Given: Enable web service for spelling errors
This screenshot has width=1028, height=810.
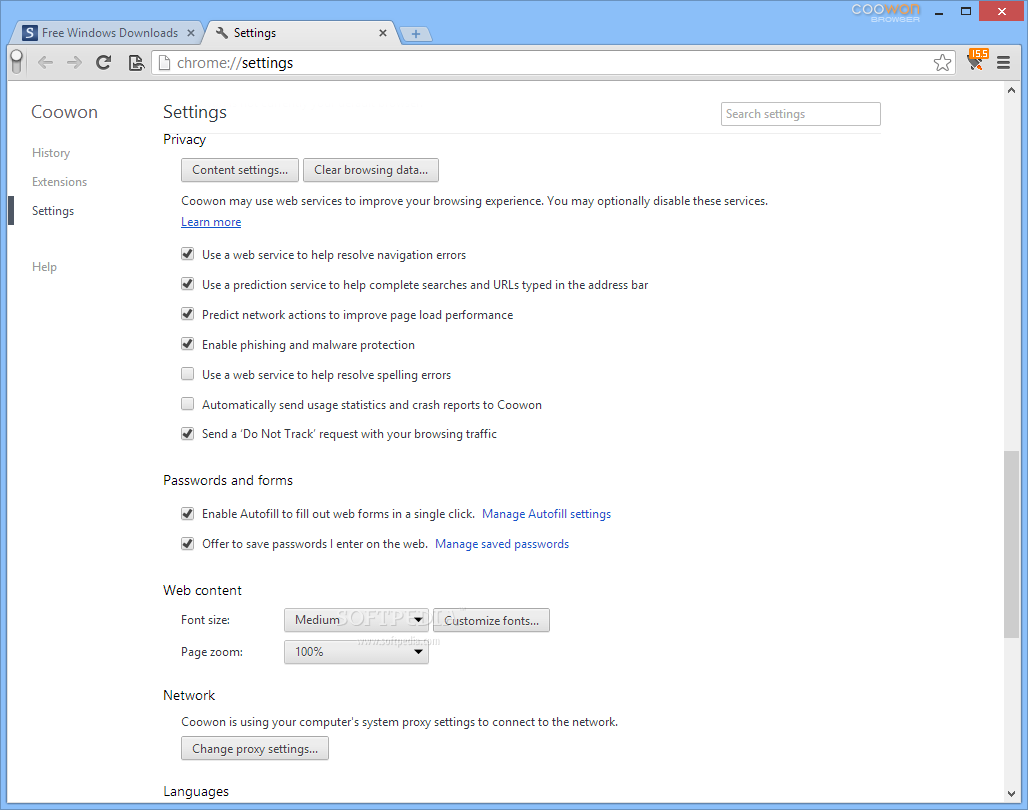Looking at the screenshot, I should click(188, 374).
